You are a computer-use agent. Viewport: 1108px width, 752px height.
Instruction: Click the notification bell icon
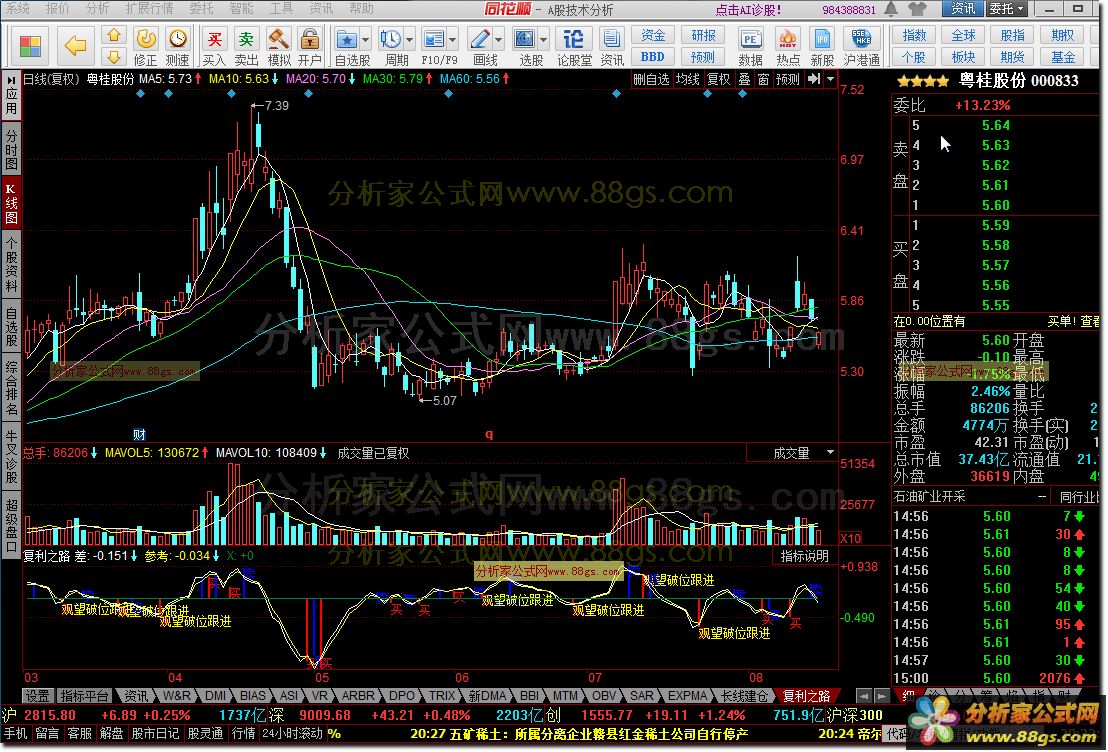892,9
